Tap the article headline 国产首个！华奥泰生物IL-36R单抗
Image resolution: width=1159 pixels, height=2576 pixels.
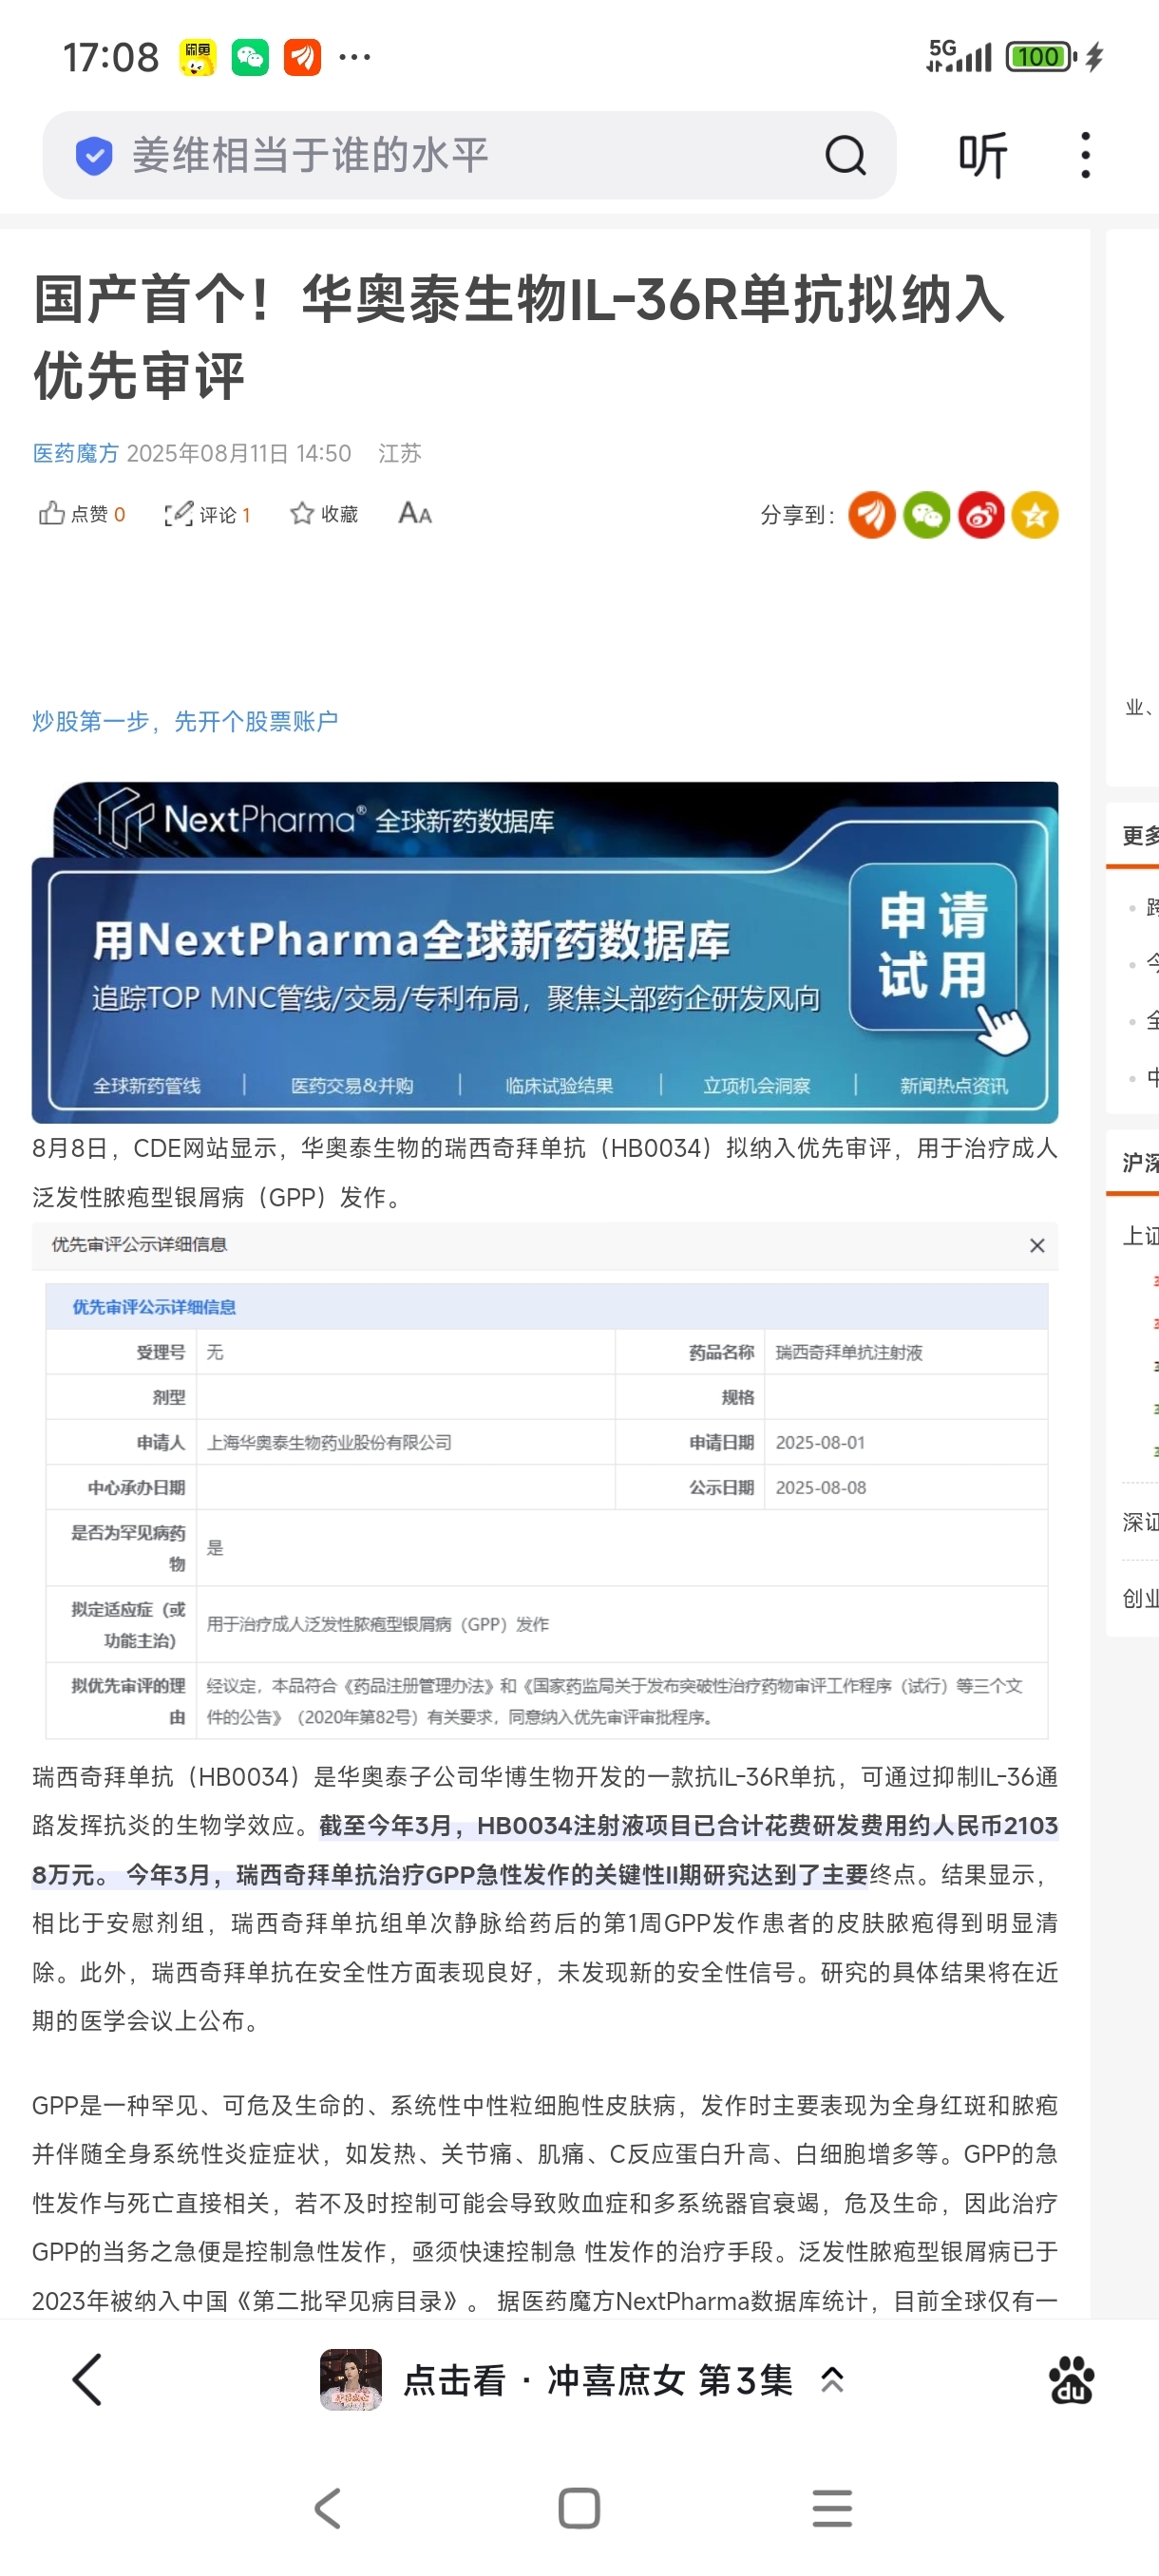tap(520, 337)
